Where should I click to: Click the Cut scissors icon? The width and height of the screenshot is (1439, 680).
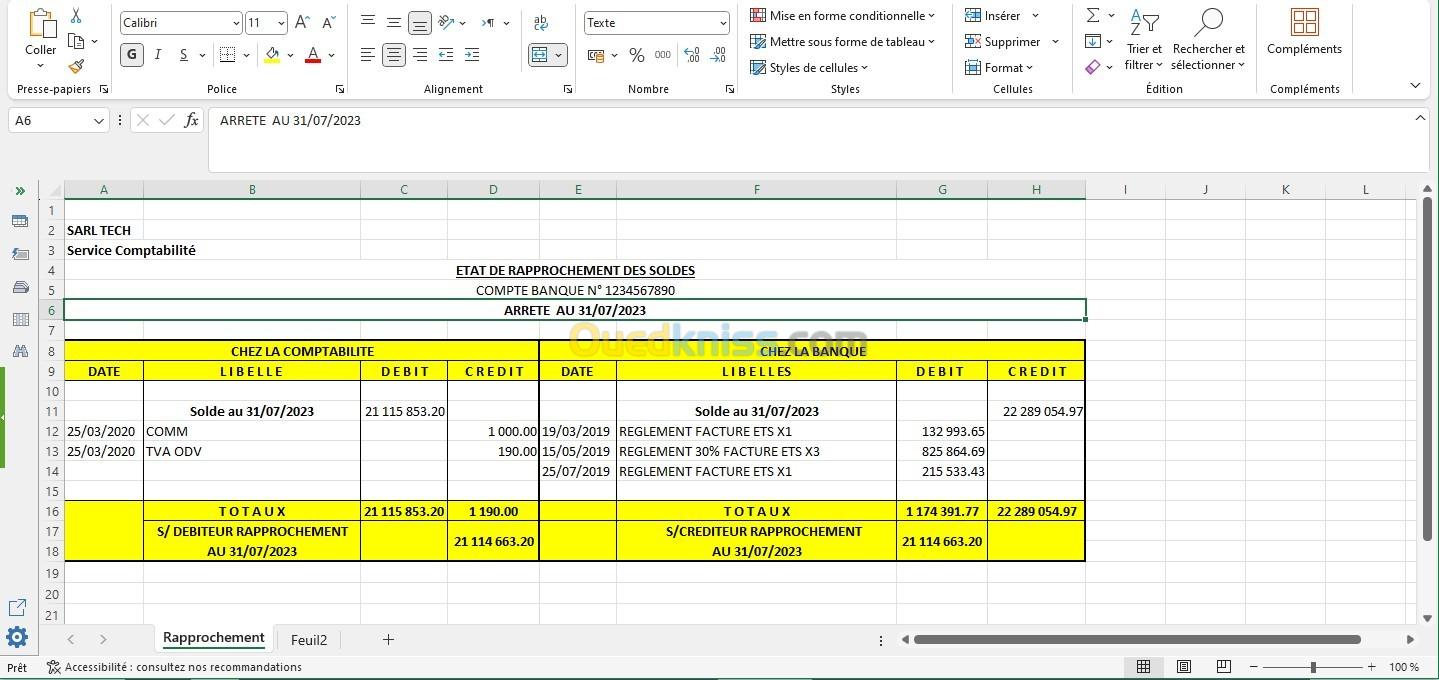76,17
